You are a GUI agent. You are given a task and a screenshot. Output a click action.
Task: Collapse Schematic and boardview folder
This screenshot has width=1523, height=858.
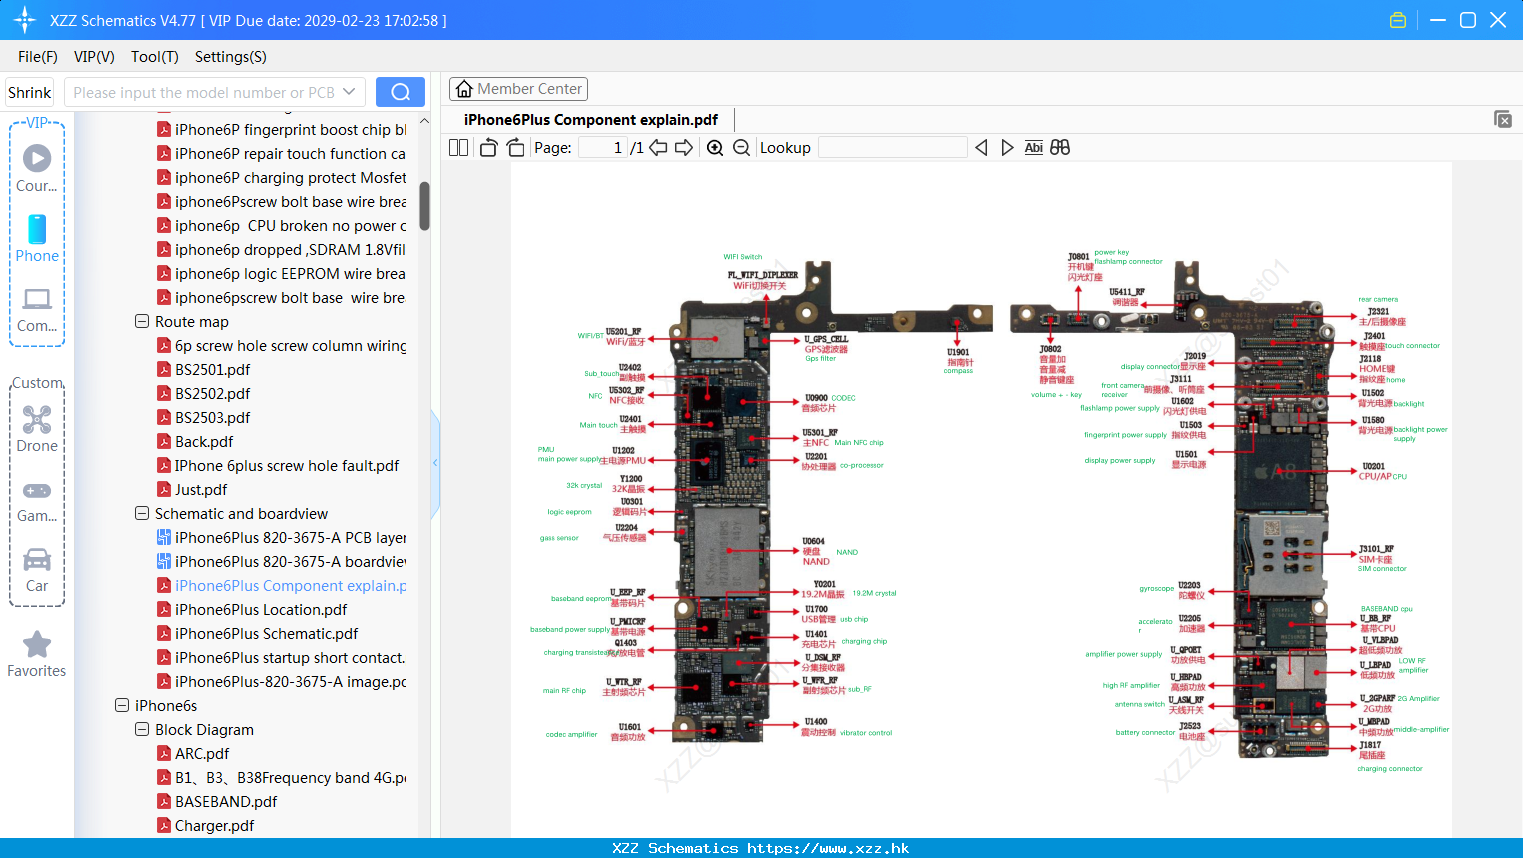point(141,514)
